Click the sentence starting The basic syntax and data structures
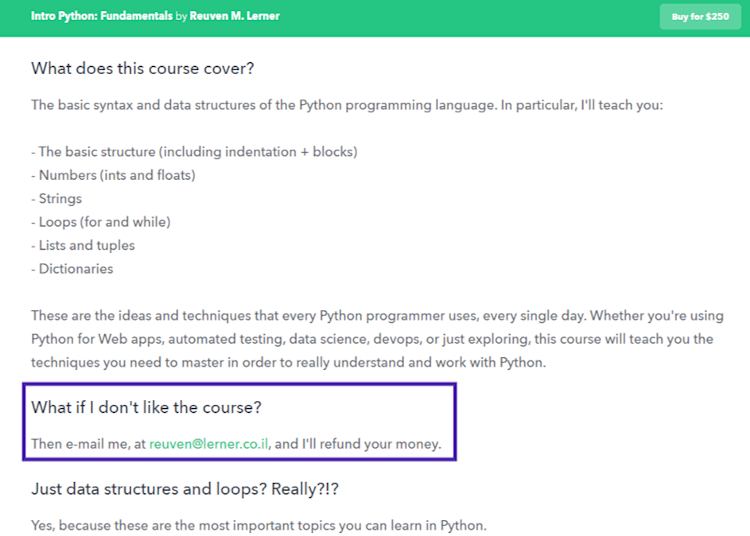 [347, 105]
